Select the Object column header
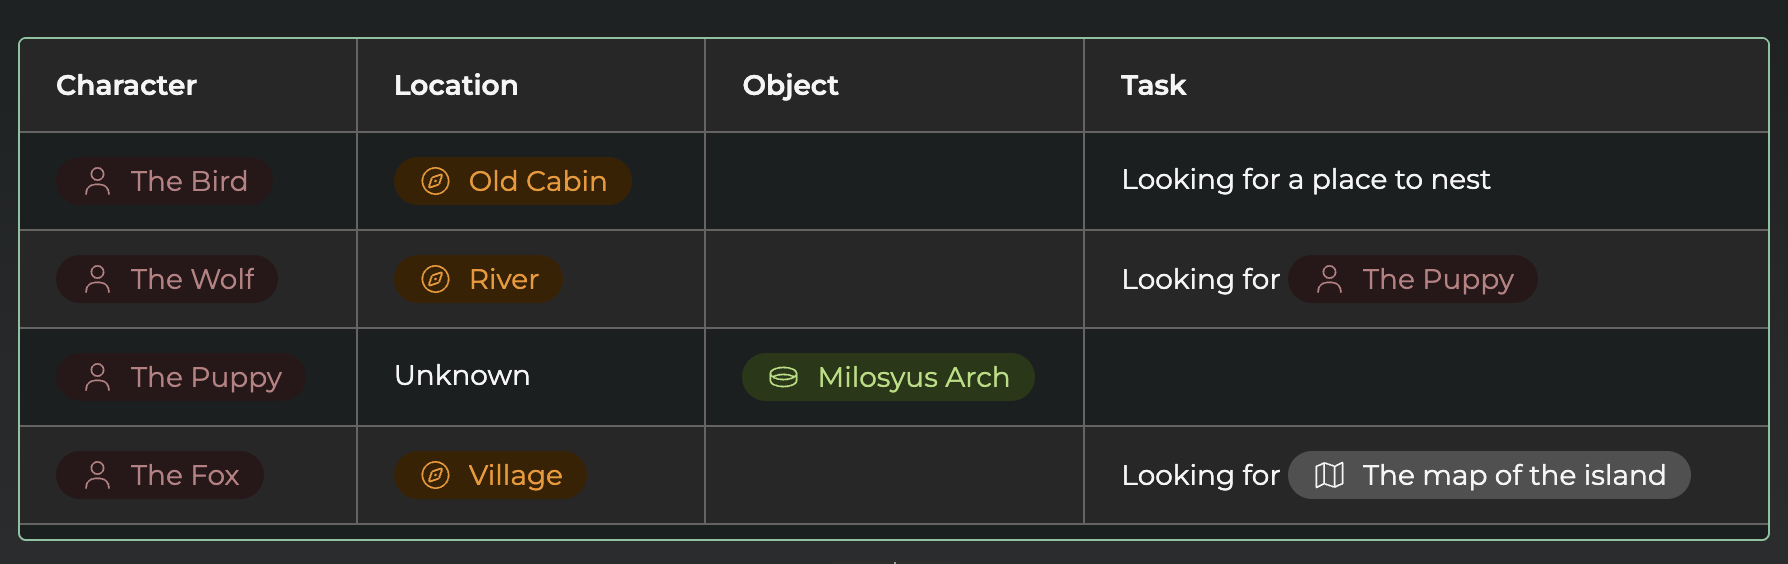Viewport: 1788px width, 564px height. [x=790, y=85]
